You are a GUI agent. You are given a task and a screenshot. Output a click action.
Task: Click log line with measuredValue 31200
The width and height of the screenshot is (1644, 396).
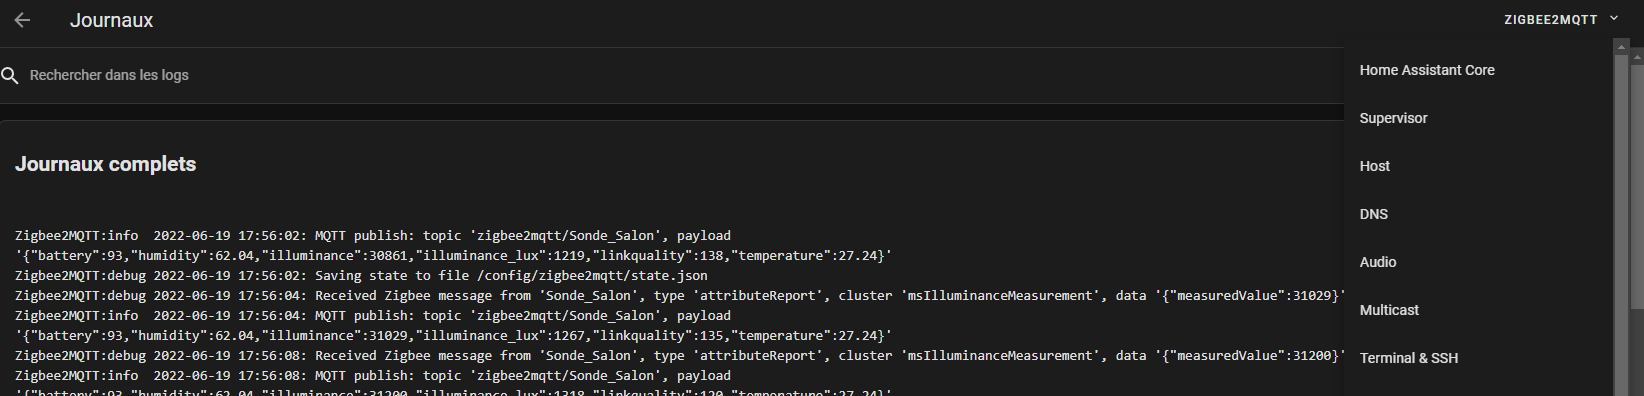[680, 355]
